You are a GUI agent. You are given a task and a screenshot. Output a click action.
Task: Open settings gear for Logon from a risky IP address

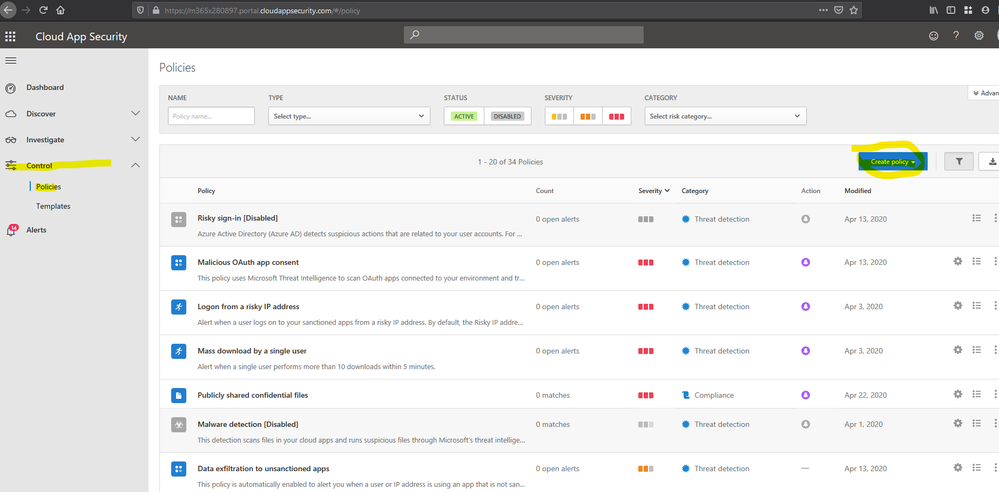click(957, 306)
